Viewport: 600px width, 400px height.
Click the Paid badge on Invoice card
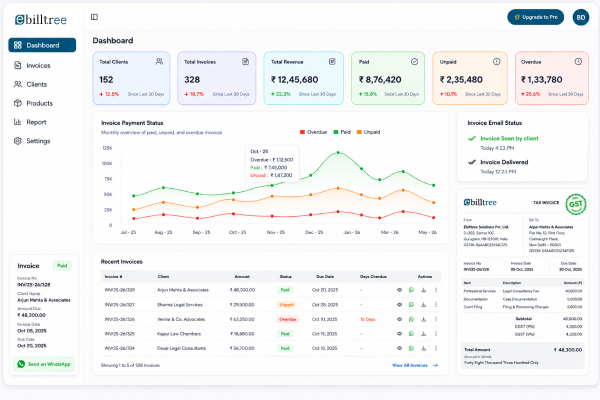pos(62,266)
